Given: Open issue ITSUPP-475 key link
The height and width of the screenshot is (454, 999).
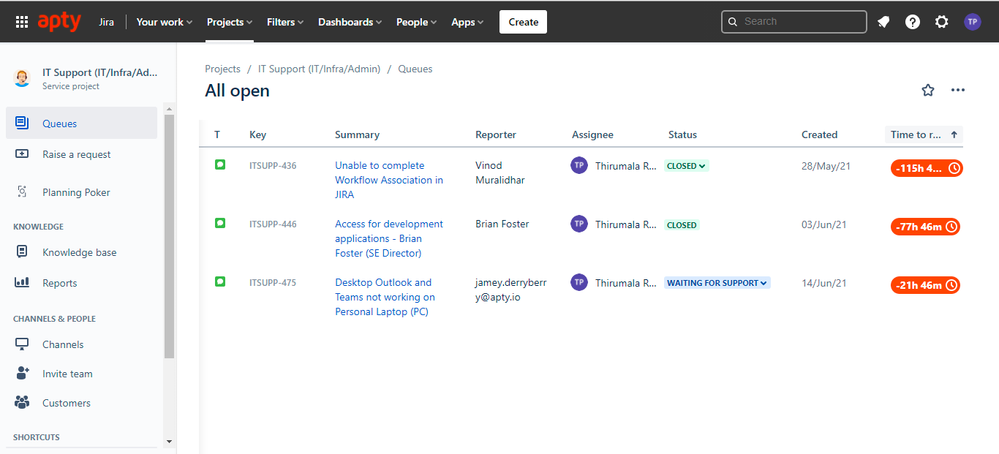Looking at the screenshot, I should point(273,283).
